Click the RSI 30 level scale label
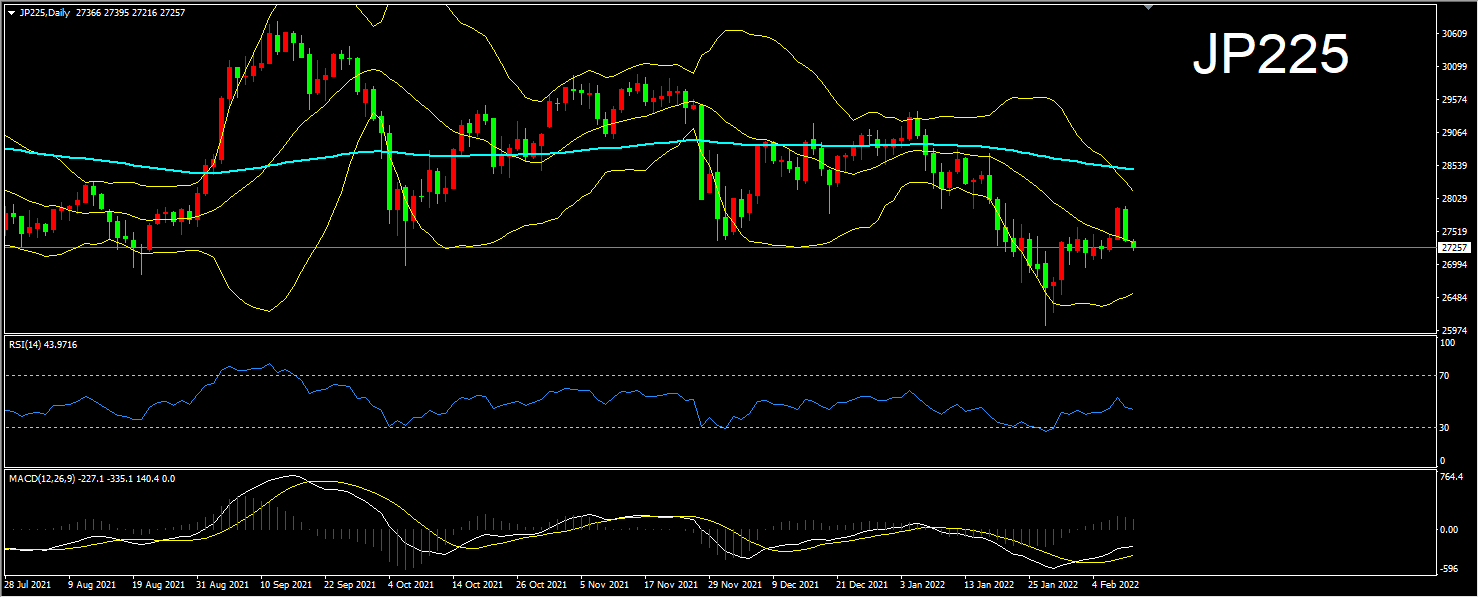 [x=1444, y=428]
